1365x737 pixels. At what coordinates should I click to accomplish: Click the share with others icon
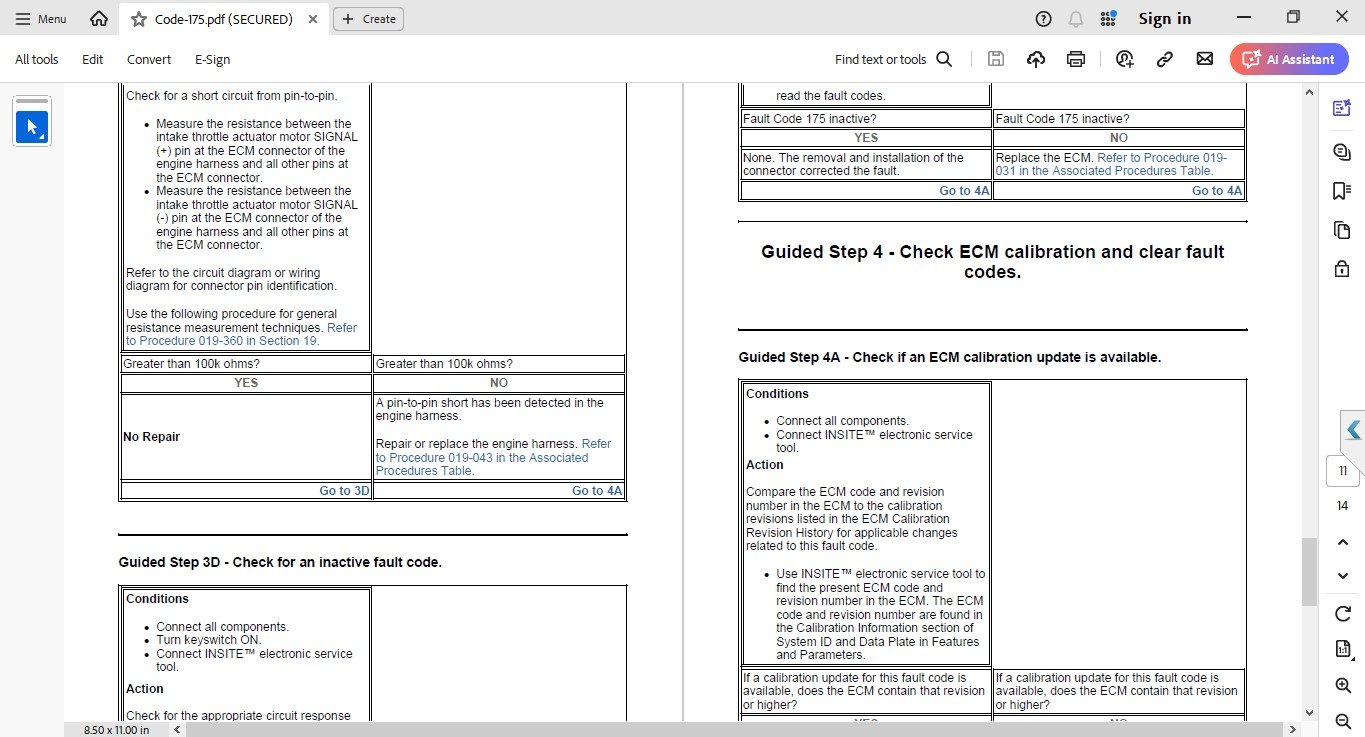tap(1125, 59)
